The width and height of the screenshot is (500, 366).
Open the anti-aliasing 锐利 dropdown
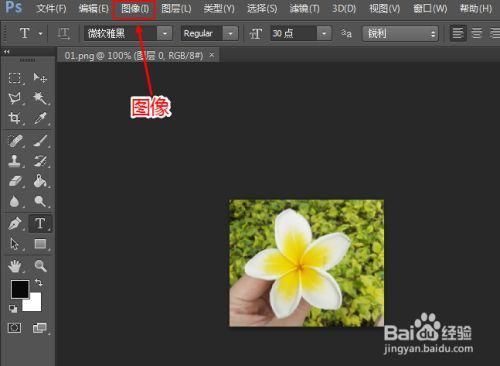tap(400, 34)
